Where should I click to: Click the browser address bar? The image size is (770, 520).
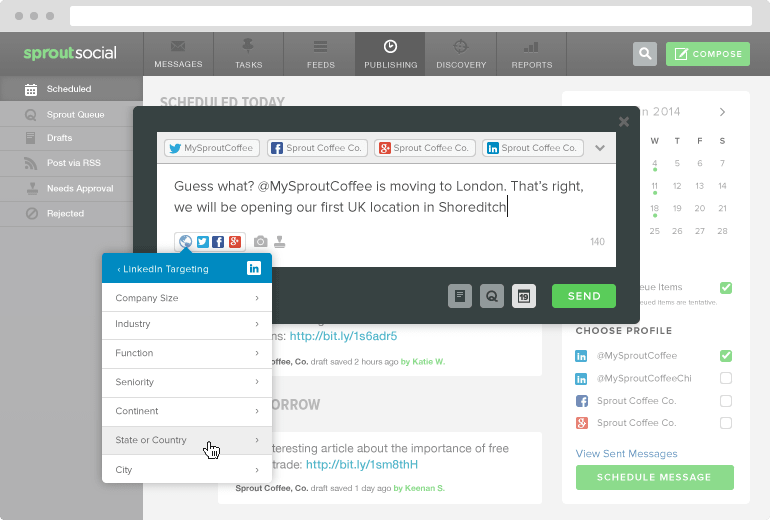pos(411,16)
